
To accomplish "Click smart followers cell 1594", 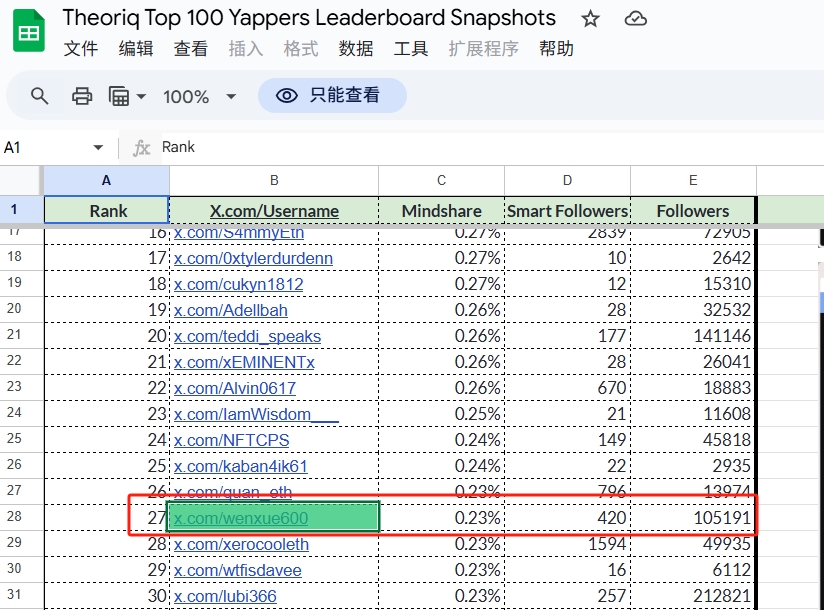I will click(x=567, y=544).
